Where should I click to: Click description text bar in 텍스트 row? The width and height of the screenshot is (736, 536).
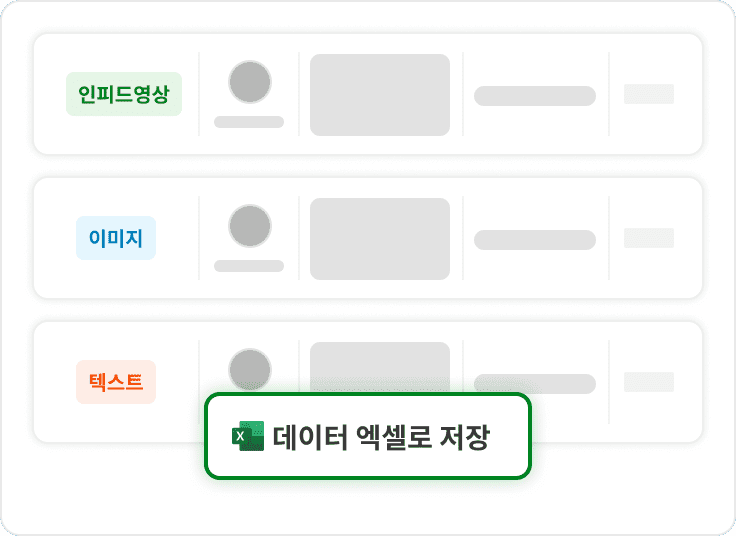pyautogui.click(x=535, y=383)
